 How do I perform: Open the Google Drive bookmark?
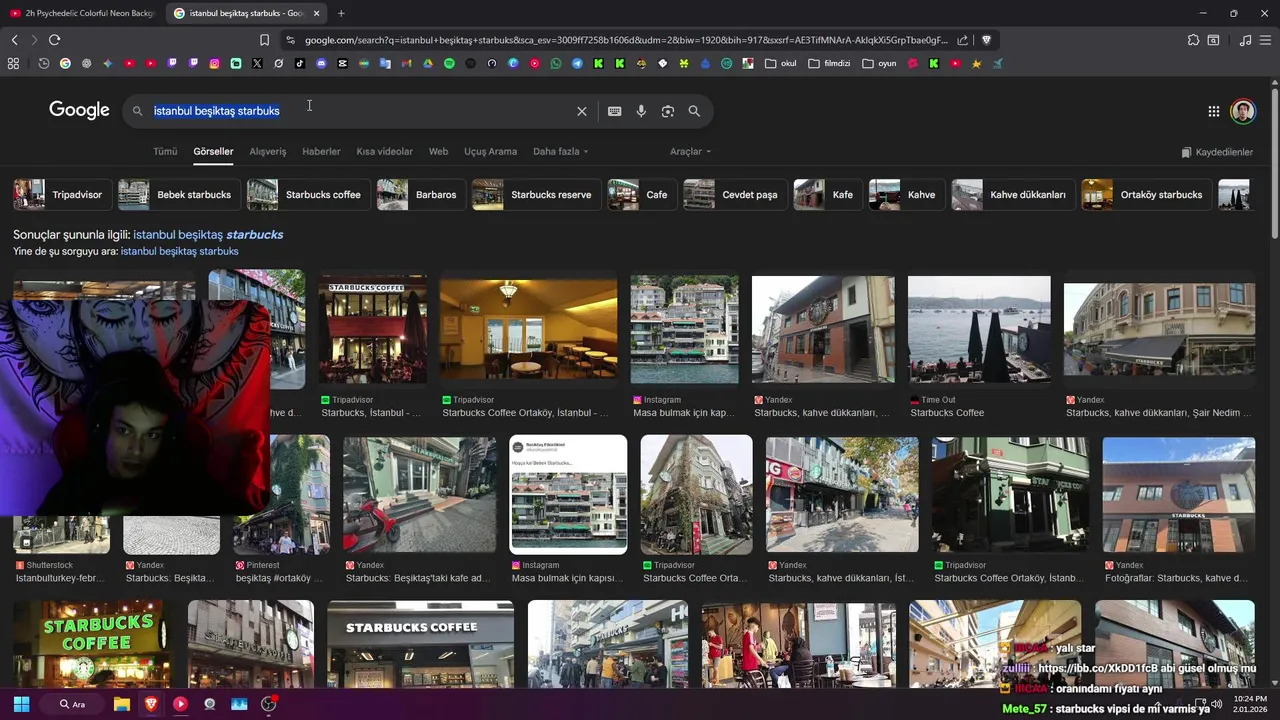(427, 63)
